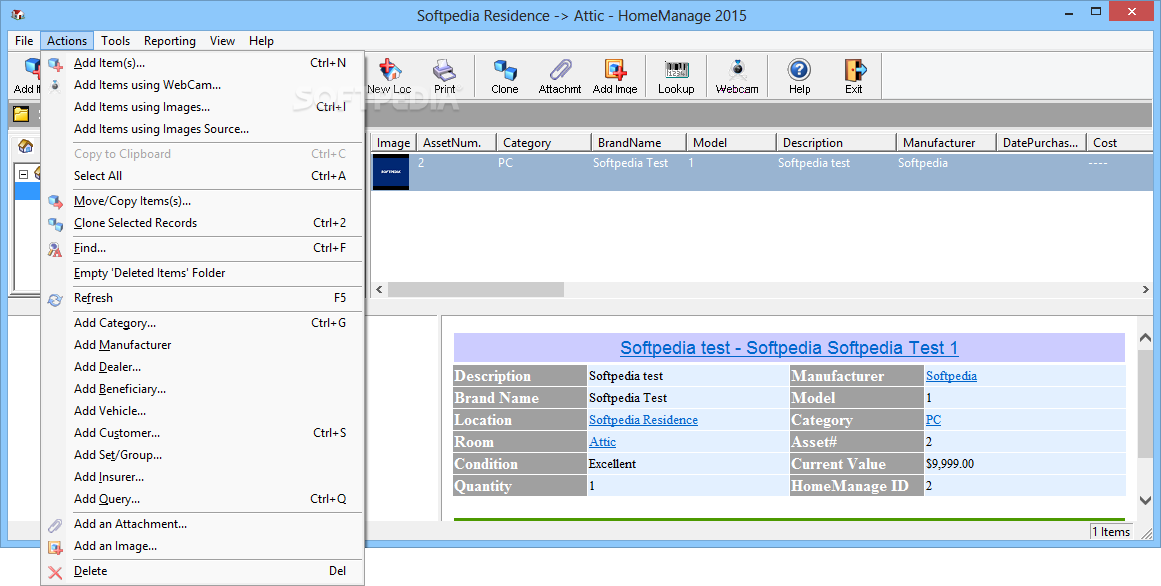1161x586 pixels.
Task: Choose Add Category... menu entry
Action: tap(203, 323)
